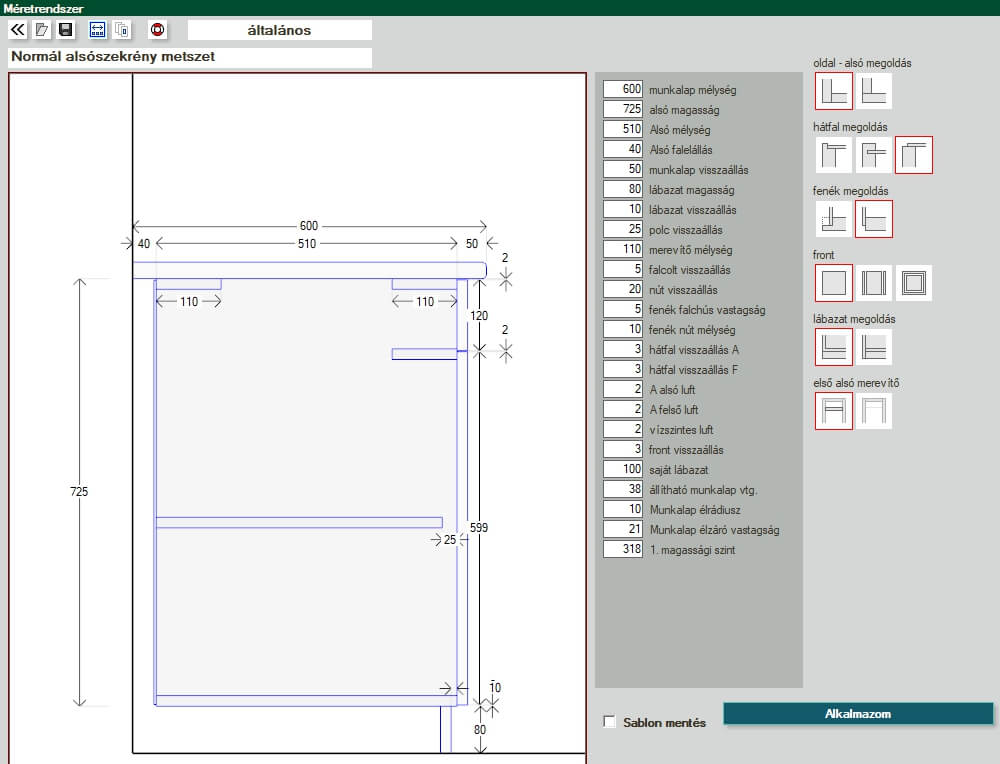Click the double-chevron back icon
This screenshot has width=1000, height=764.
[x=17, y=30]
